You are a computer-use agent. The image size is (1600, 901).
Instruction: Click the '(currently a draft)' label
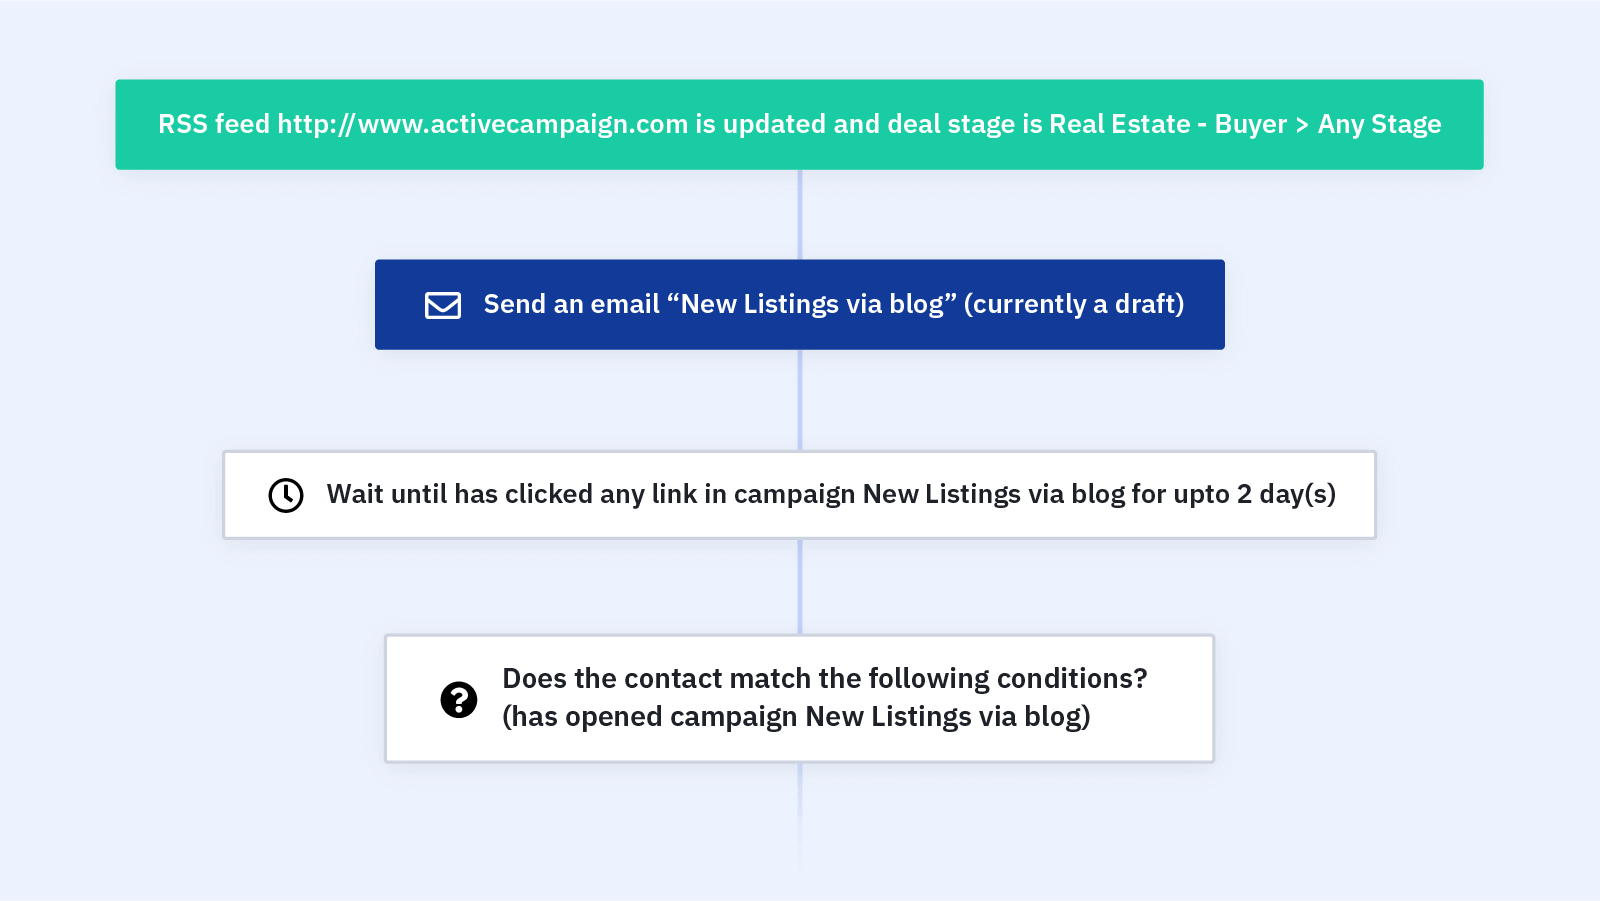[x=1074, y=304]
